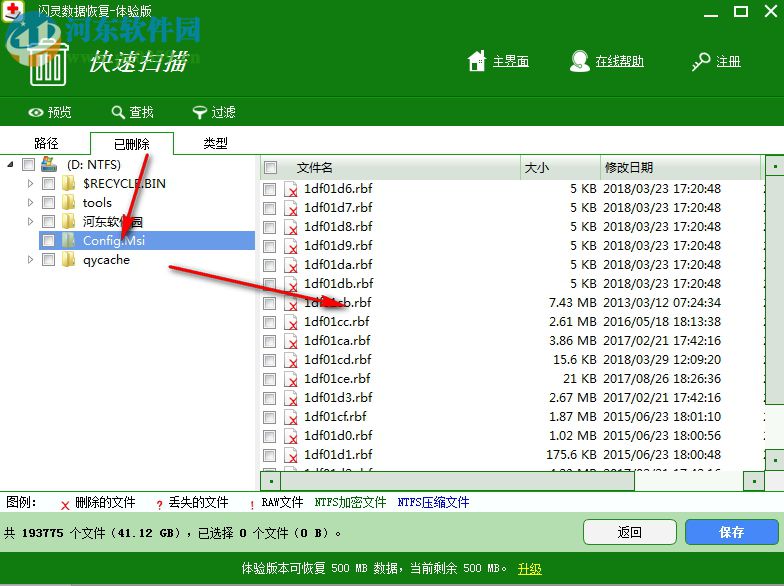Tick the checkbox for 1df01cd.rbf
This screenshot has height=586, width=784.
click(270, 360)
